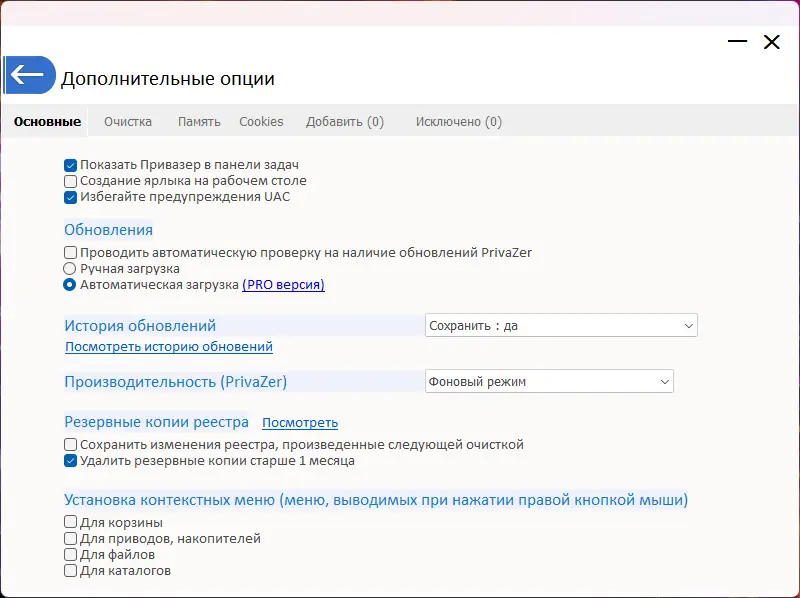Screen dimensions: 800x598
Task: Open 'Посмотреть историю обновлений' link
Action: (x=169, y=347)
